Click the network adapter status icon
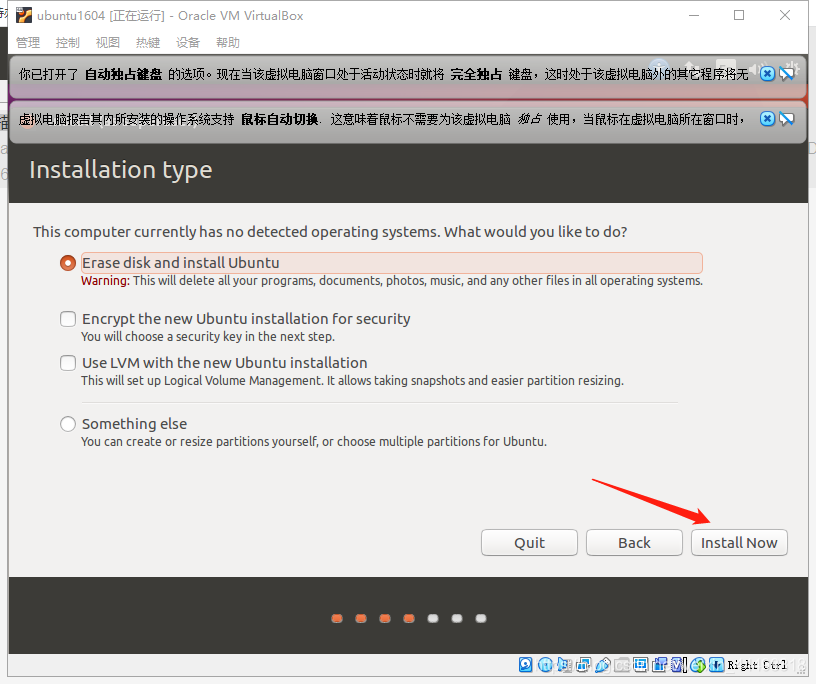Viewport: 816px width, 684px height. [x=583, y=665]
